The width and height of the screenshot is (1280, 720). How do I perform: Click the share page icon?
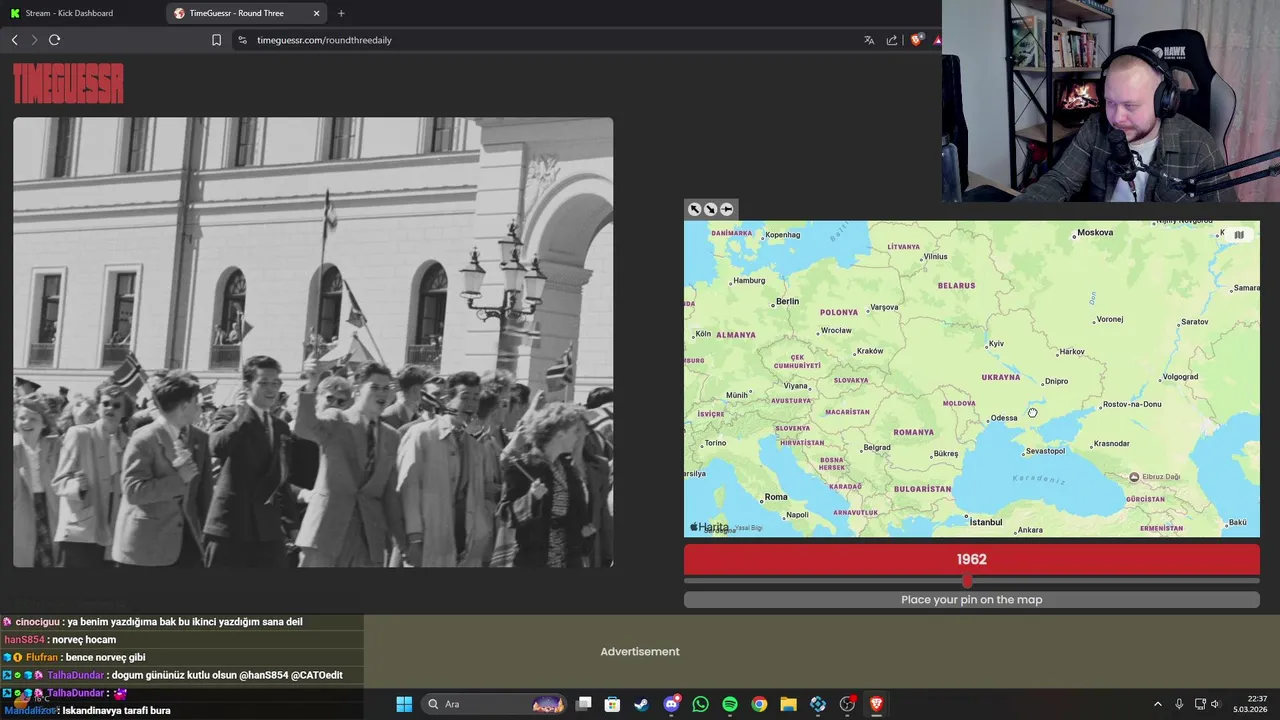[x=892, y=40]
